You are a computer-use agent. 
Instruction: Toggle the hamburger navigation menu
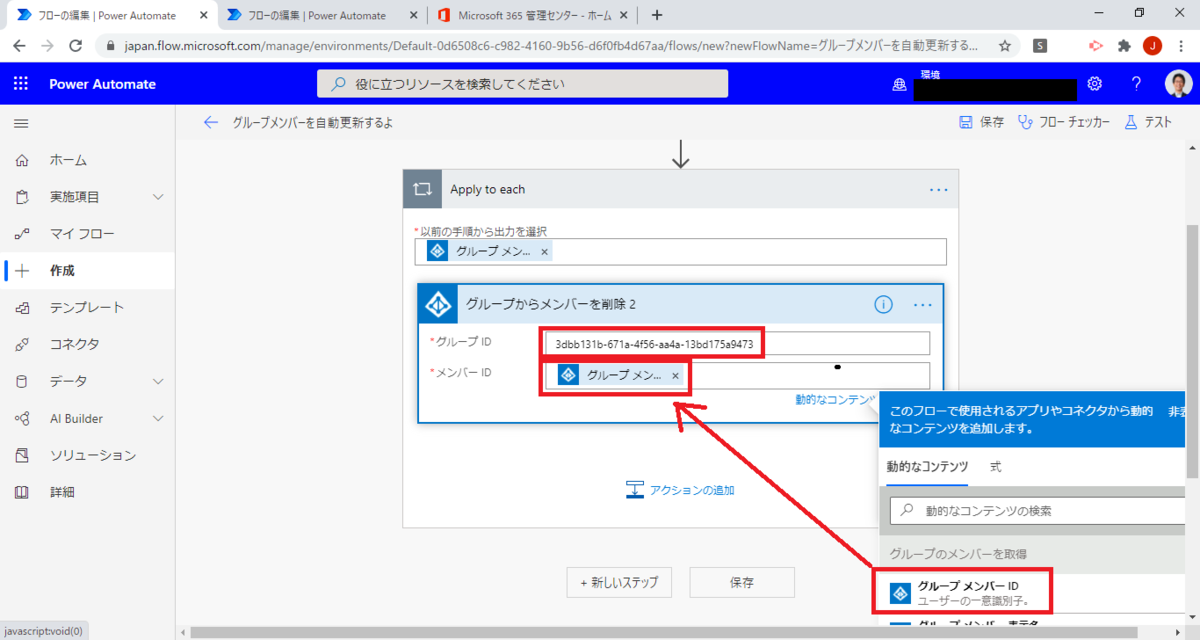point(21,123)
